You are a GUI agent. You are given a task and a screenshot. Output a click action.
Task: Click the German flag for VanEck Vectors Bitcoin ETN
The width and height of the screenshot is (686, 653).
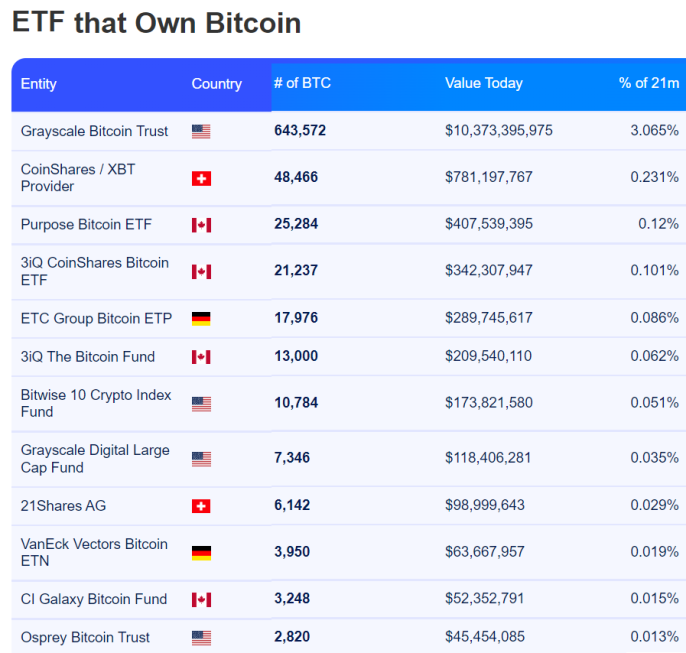pos(201,553)
